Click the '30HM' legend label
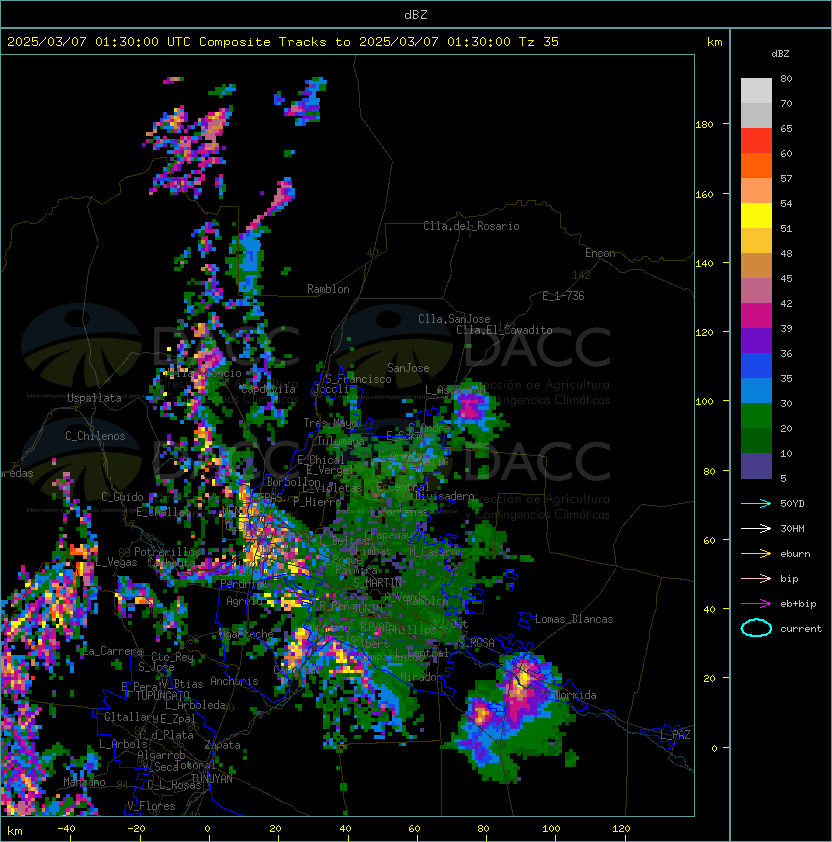 792,529
